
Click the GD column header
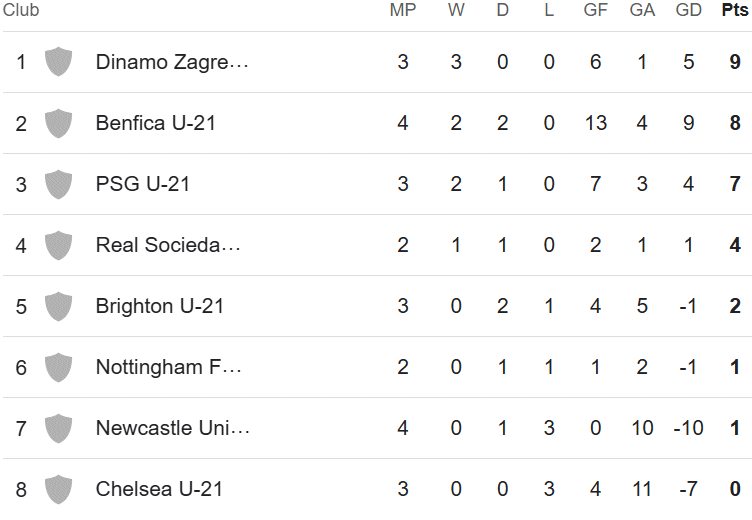pyautogui.click(x=688, y=11)
